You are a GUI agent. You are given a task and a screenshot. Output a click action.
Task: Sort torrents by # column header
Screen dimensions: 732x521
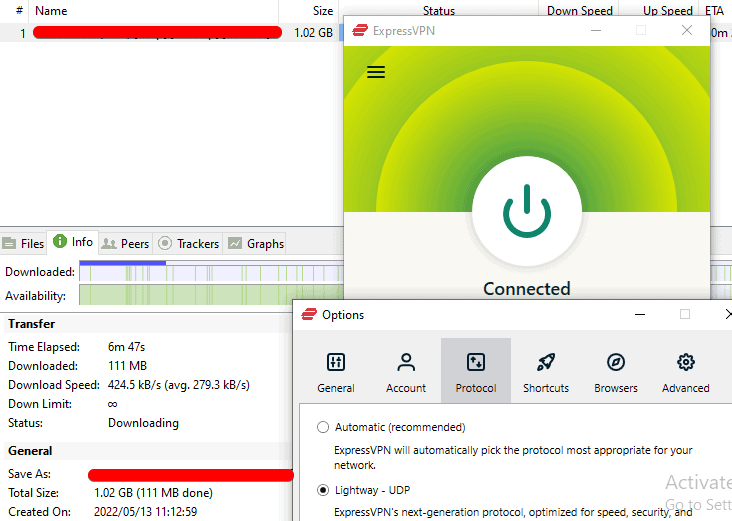(x=14, y=11)
